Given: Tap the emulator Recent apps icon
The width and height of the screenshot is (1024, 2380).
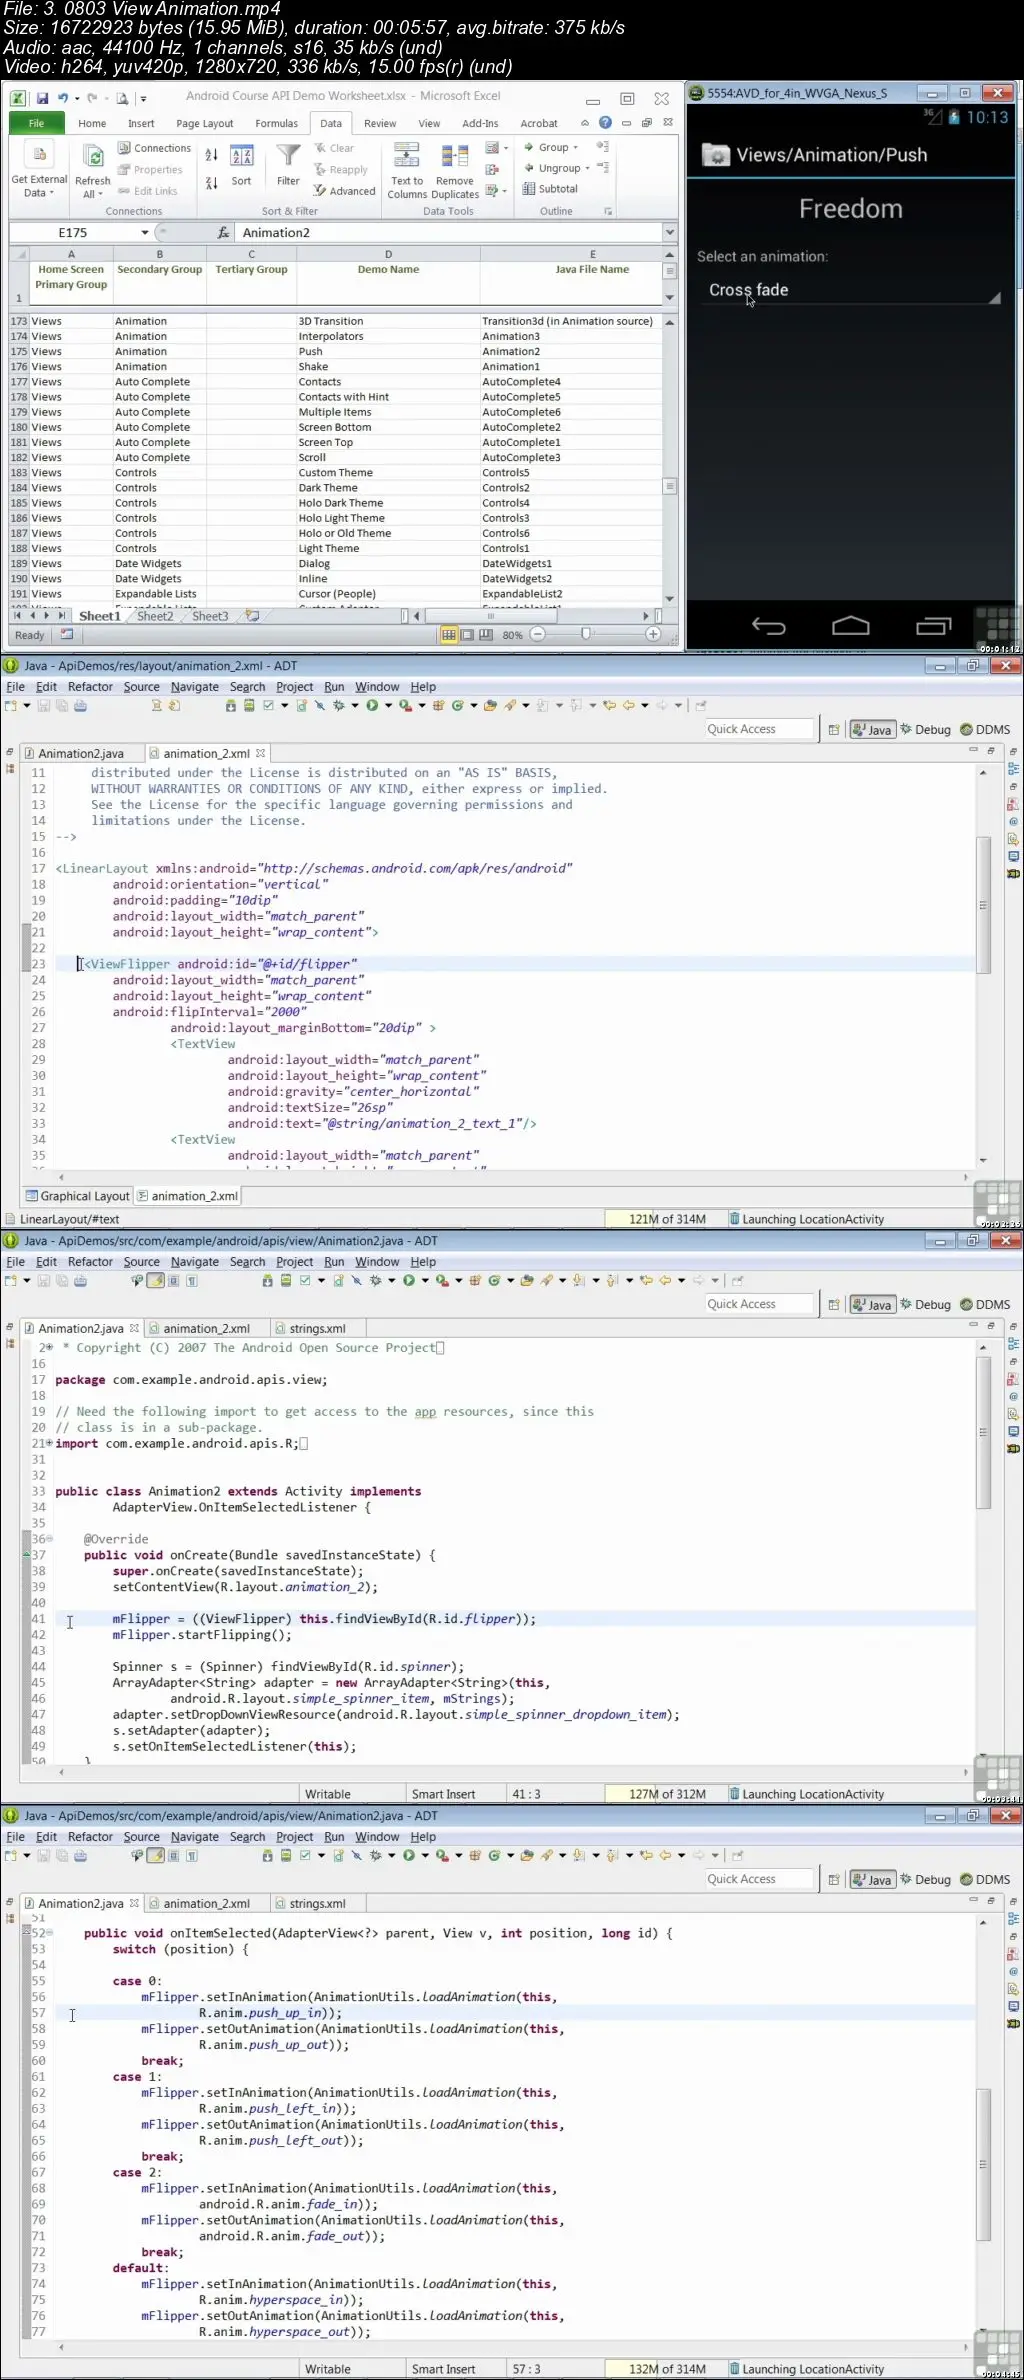Looking at the screenshot, I should point(933,626).
